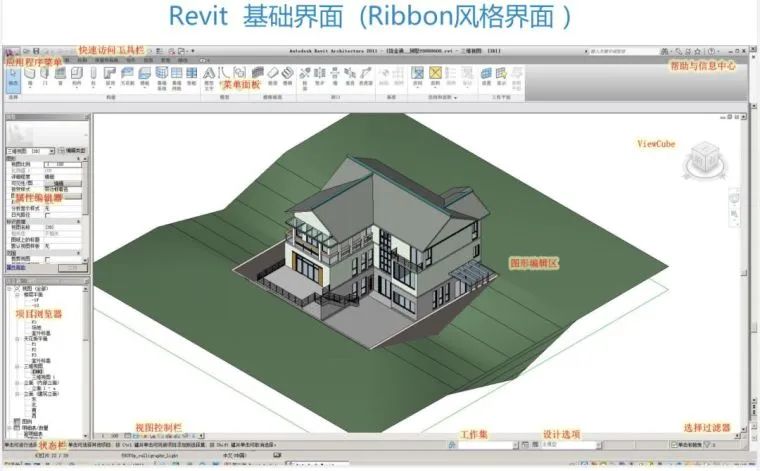
Task: Click the Help question mark icon
Action: [711, 51]
